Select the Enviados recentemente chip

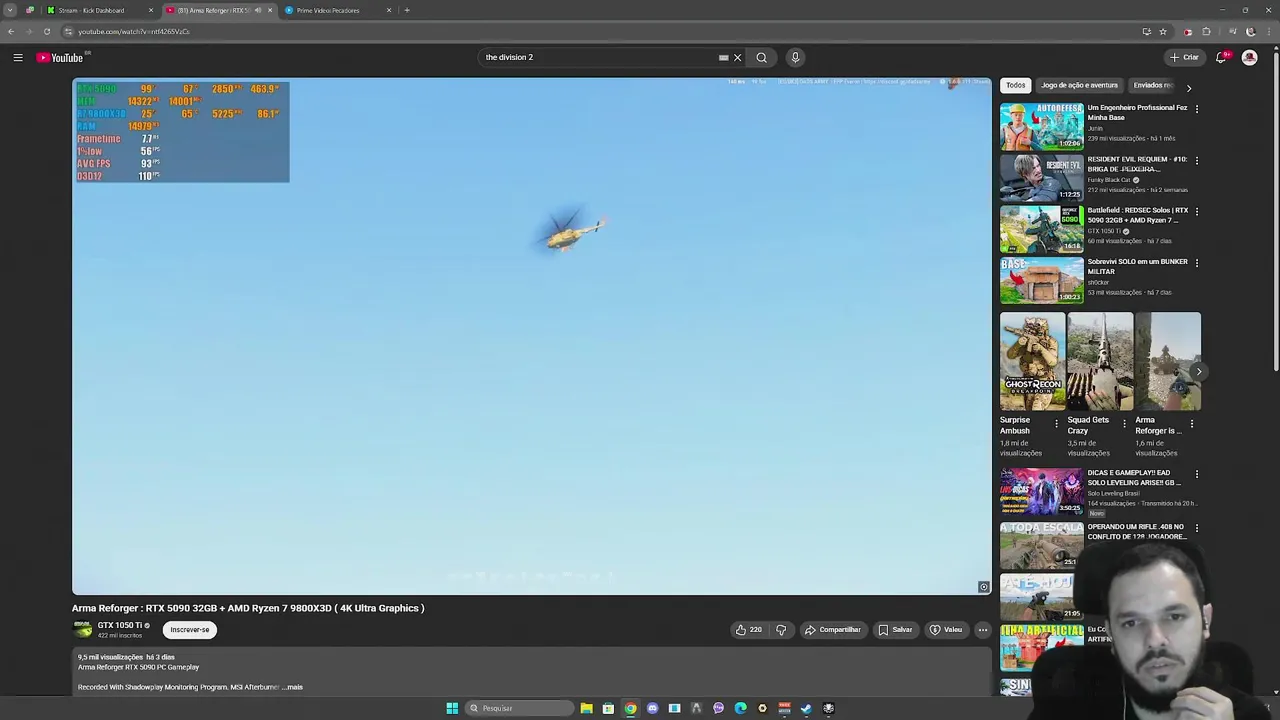tap(1153, 86)
